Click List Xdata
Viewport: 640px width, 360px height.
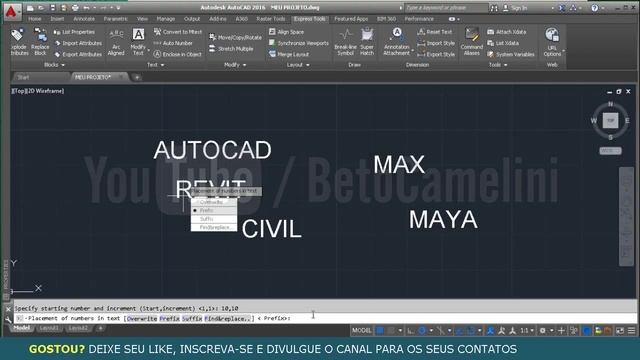(x=503, y=43)
